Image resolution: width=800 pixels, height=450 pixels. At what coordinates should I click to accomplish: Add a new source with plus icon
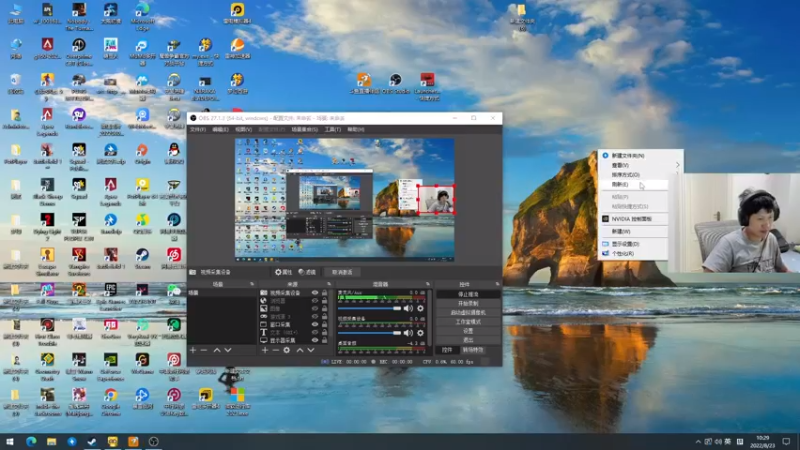click(265, 350)
